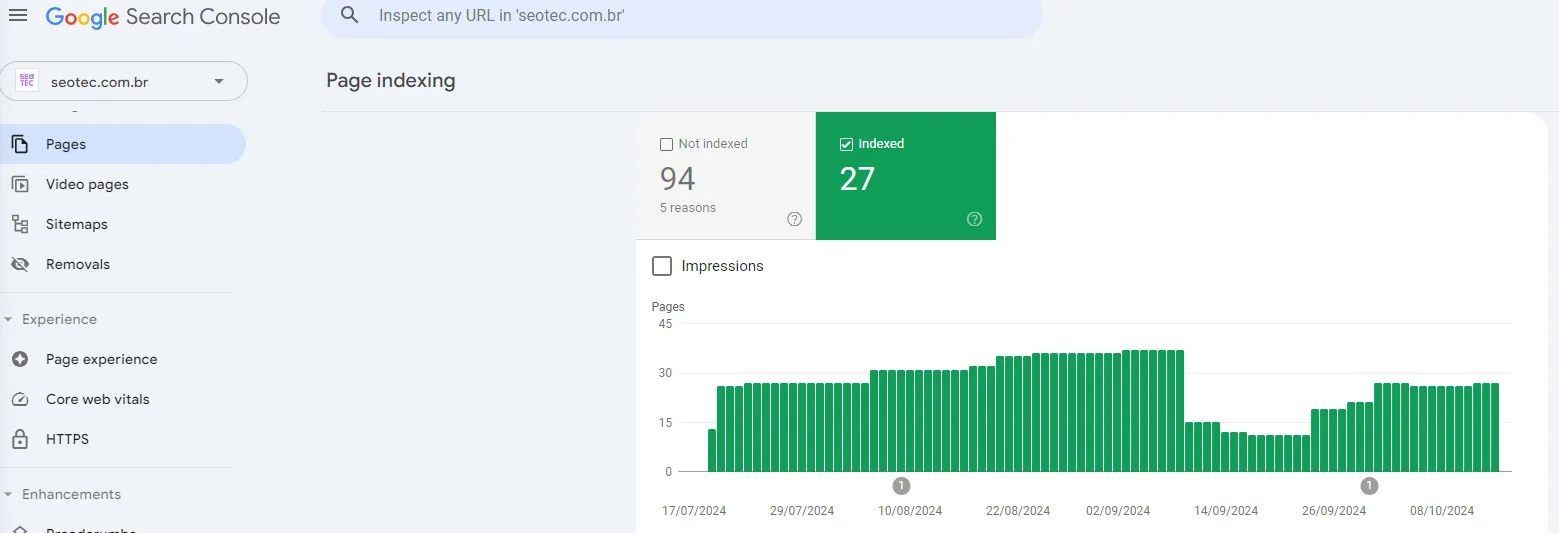The image size is (1559, 533).
Task: Focus the Inspect any URL field
Action: (x=682, y=16)
